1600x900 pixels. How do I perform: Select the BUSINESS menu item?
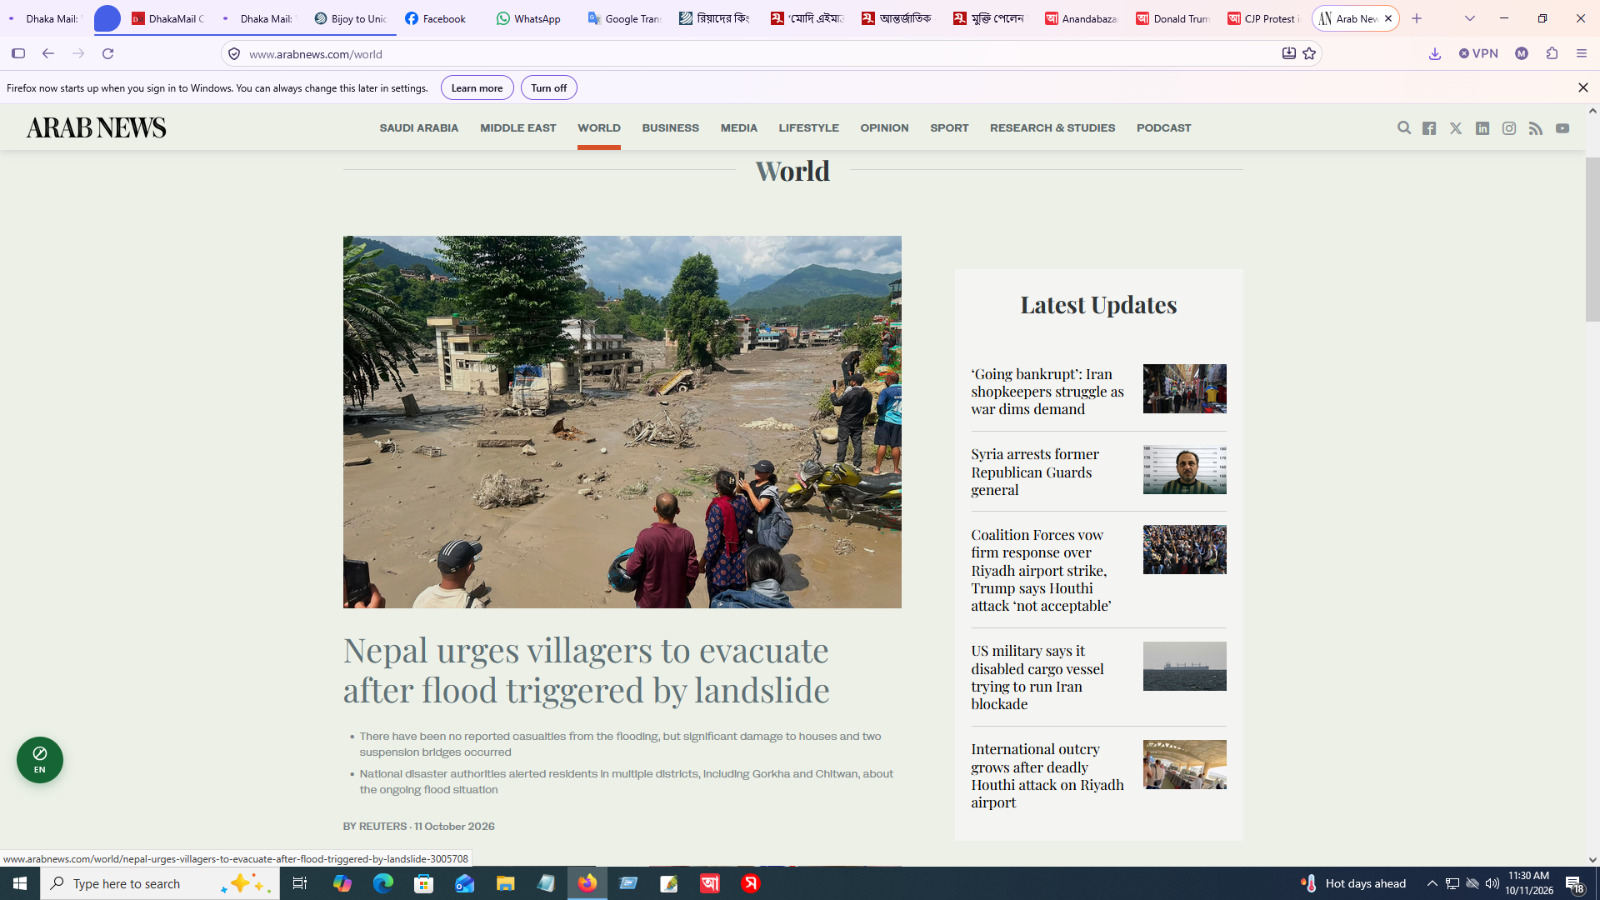670,128
